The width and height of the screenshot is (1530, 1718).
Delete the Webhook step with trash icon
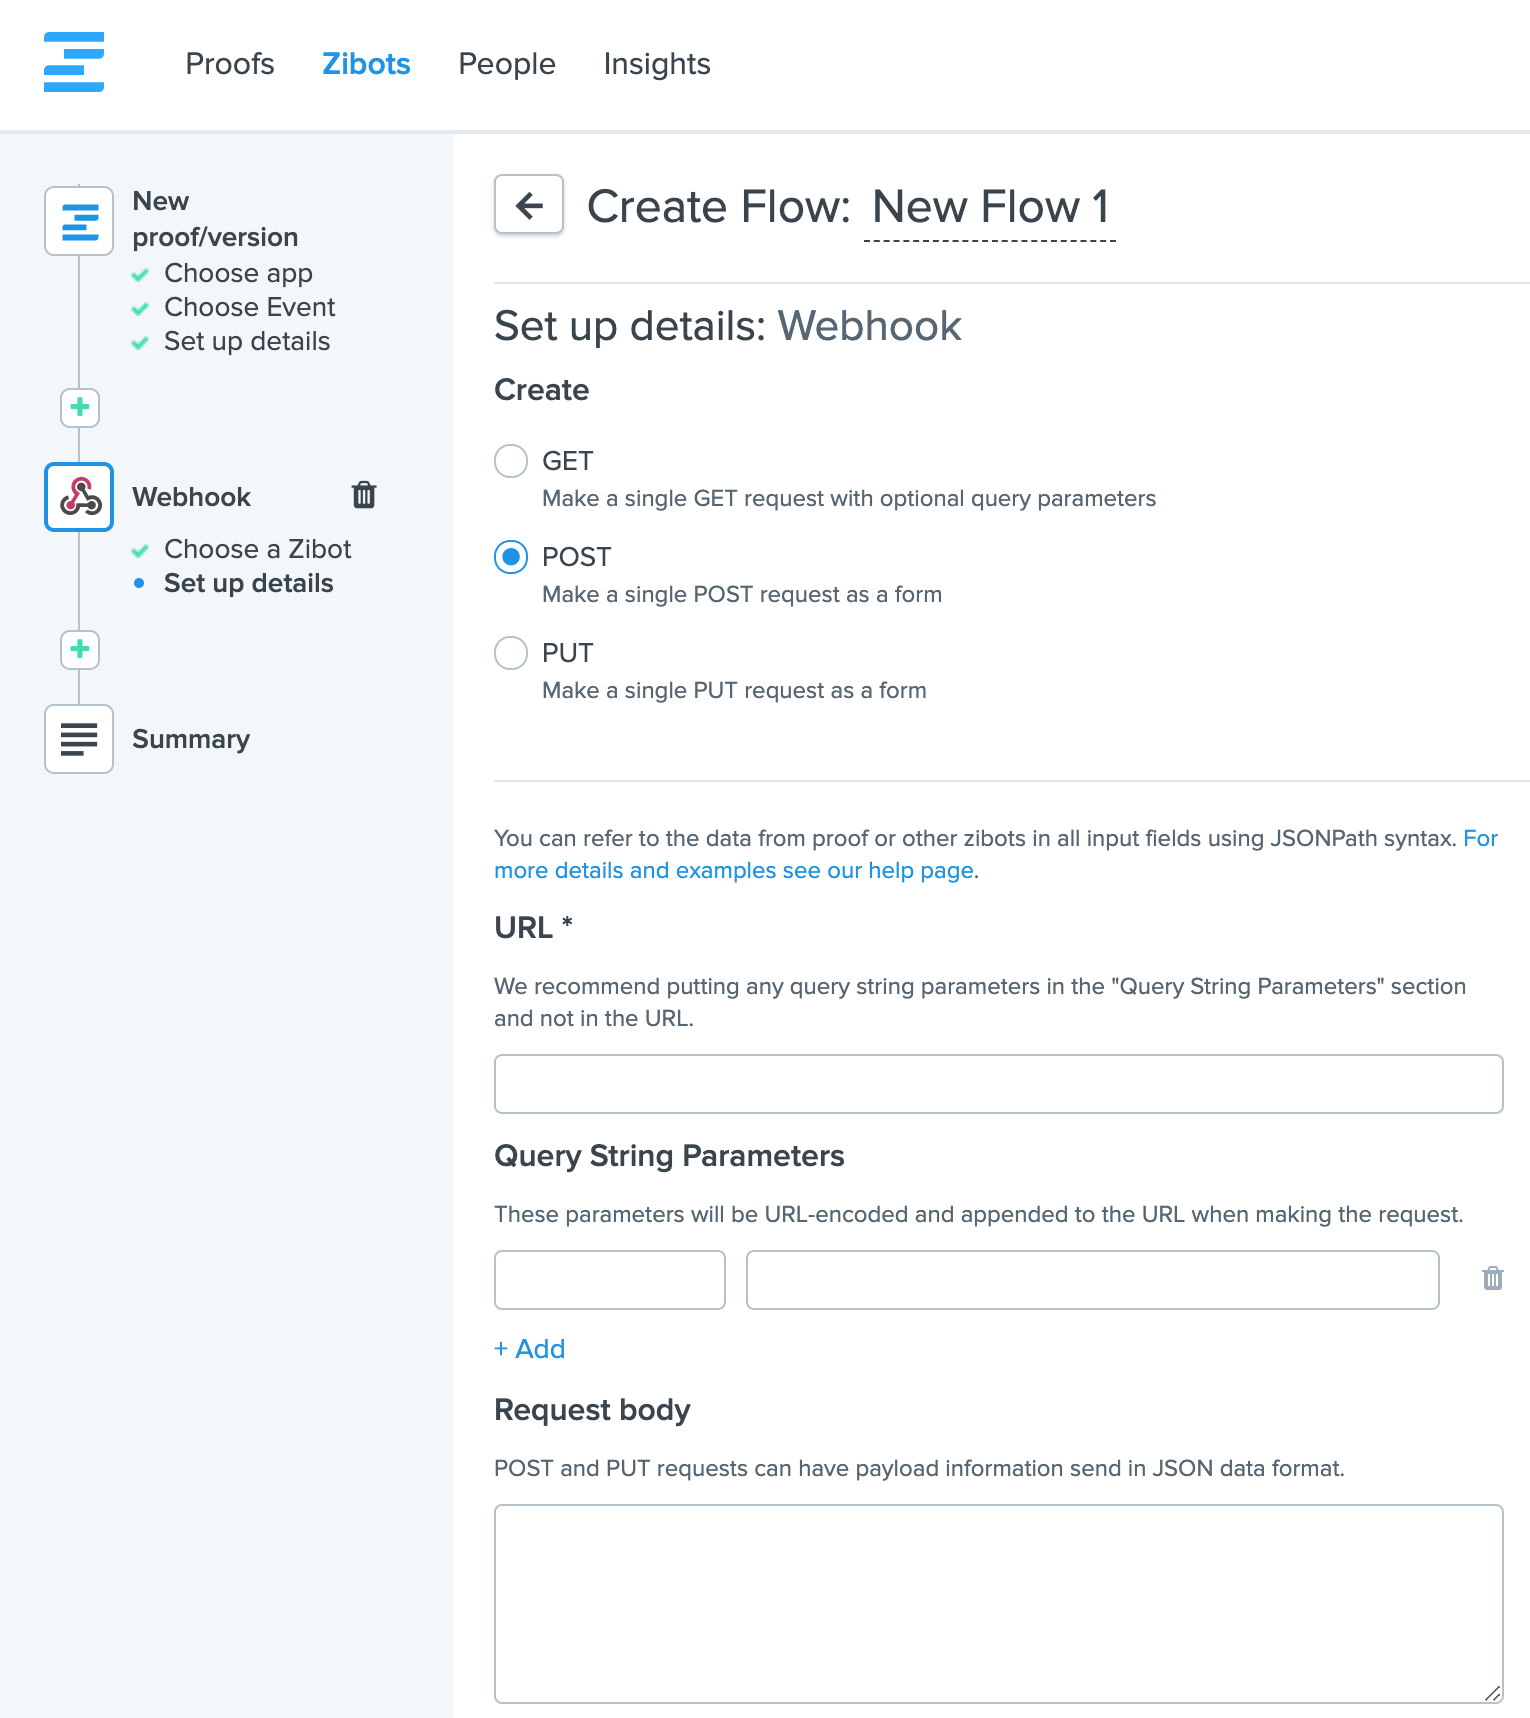pos(364,495)
